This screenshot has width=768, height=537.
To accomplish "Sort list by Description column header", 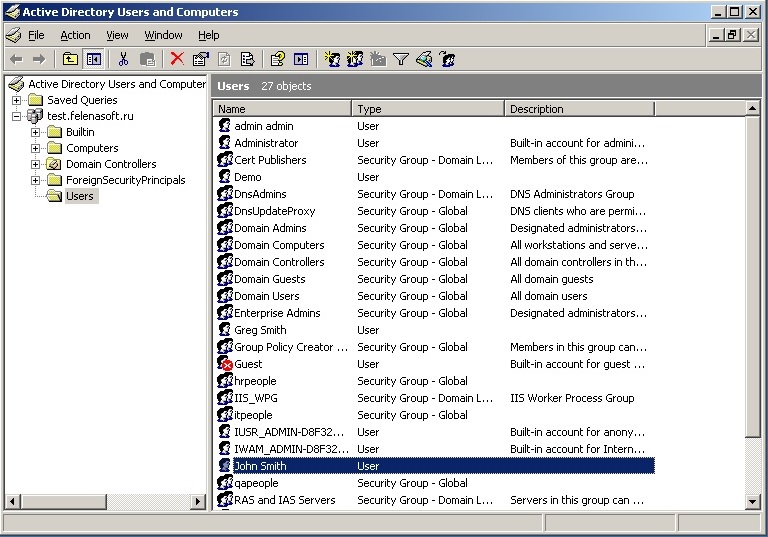I will (x=579, y=109).
